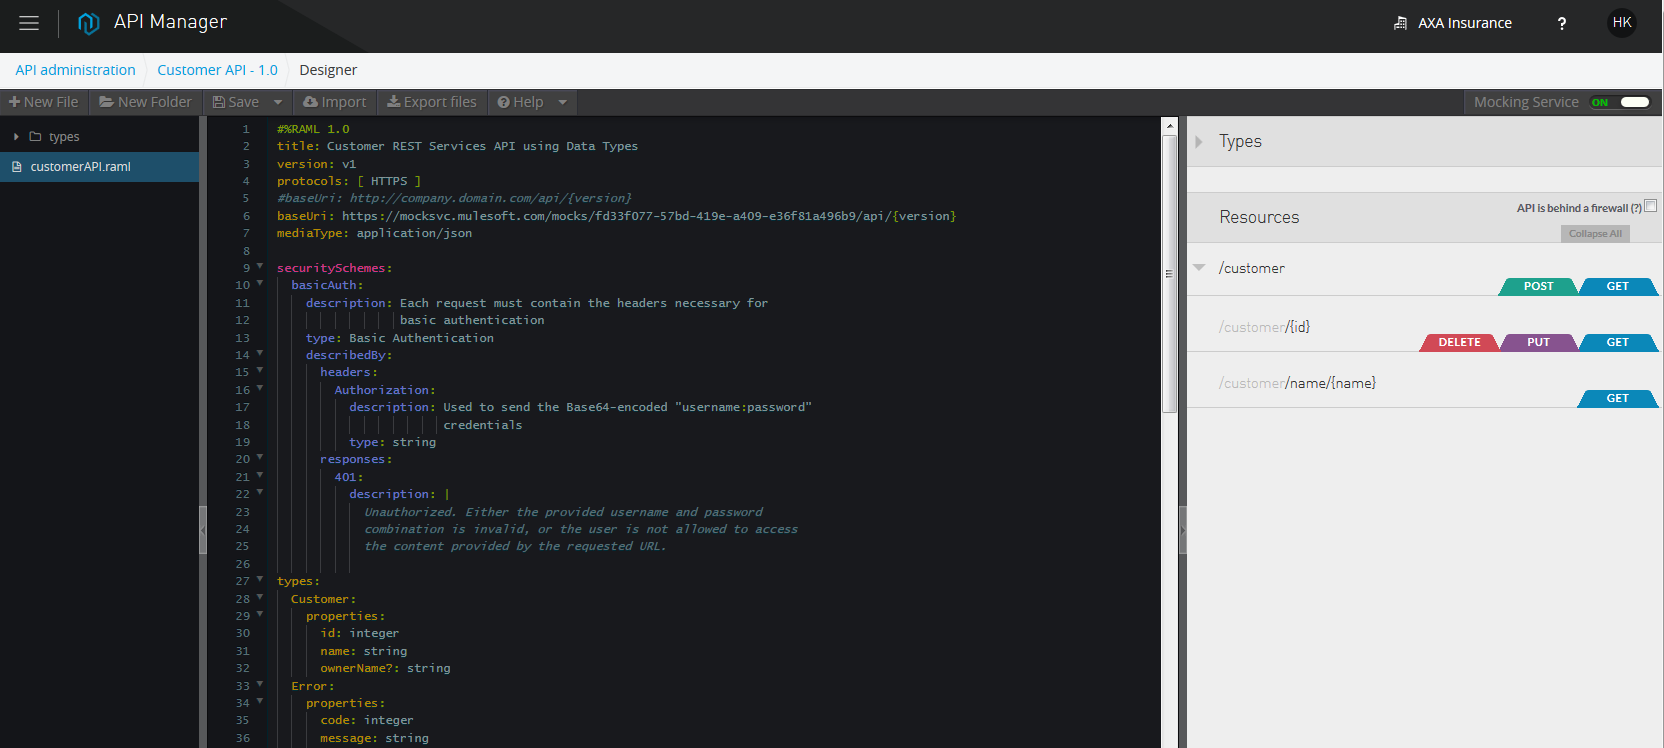Image resolution: width=1664 pixels, height=748 pixels.
Task: Fold the Authorization block at line 16
Action: pos(260,389)
